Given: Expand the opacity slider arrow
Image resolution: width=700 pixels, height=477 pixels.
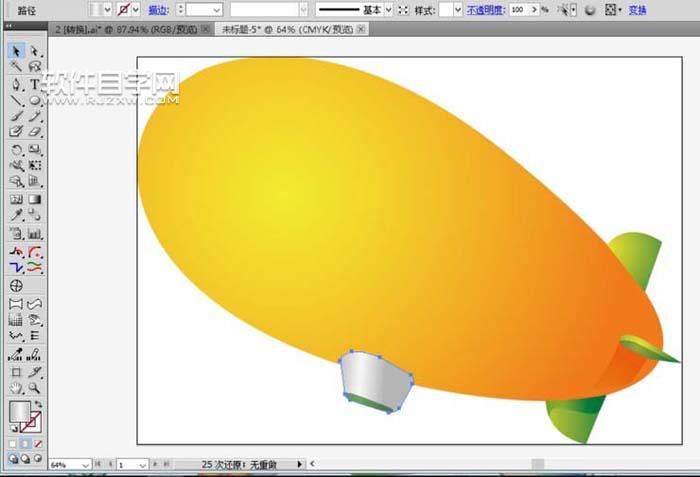Looking at the screenshot, I should [534, 9].
